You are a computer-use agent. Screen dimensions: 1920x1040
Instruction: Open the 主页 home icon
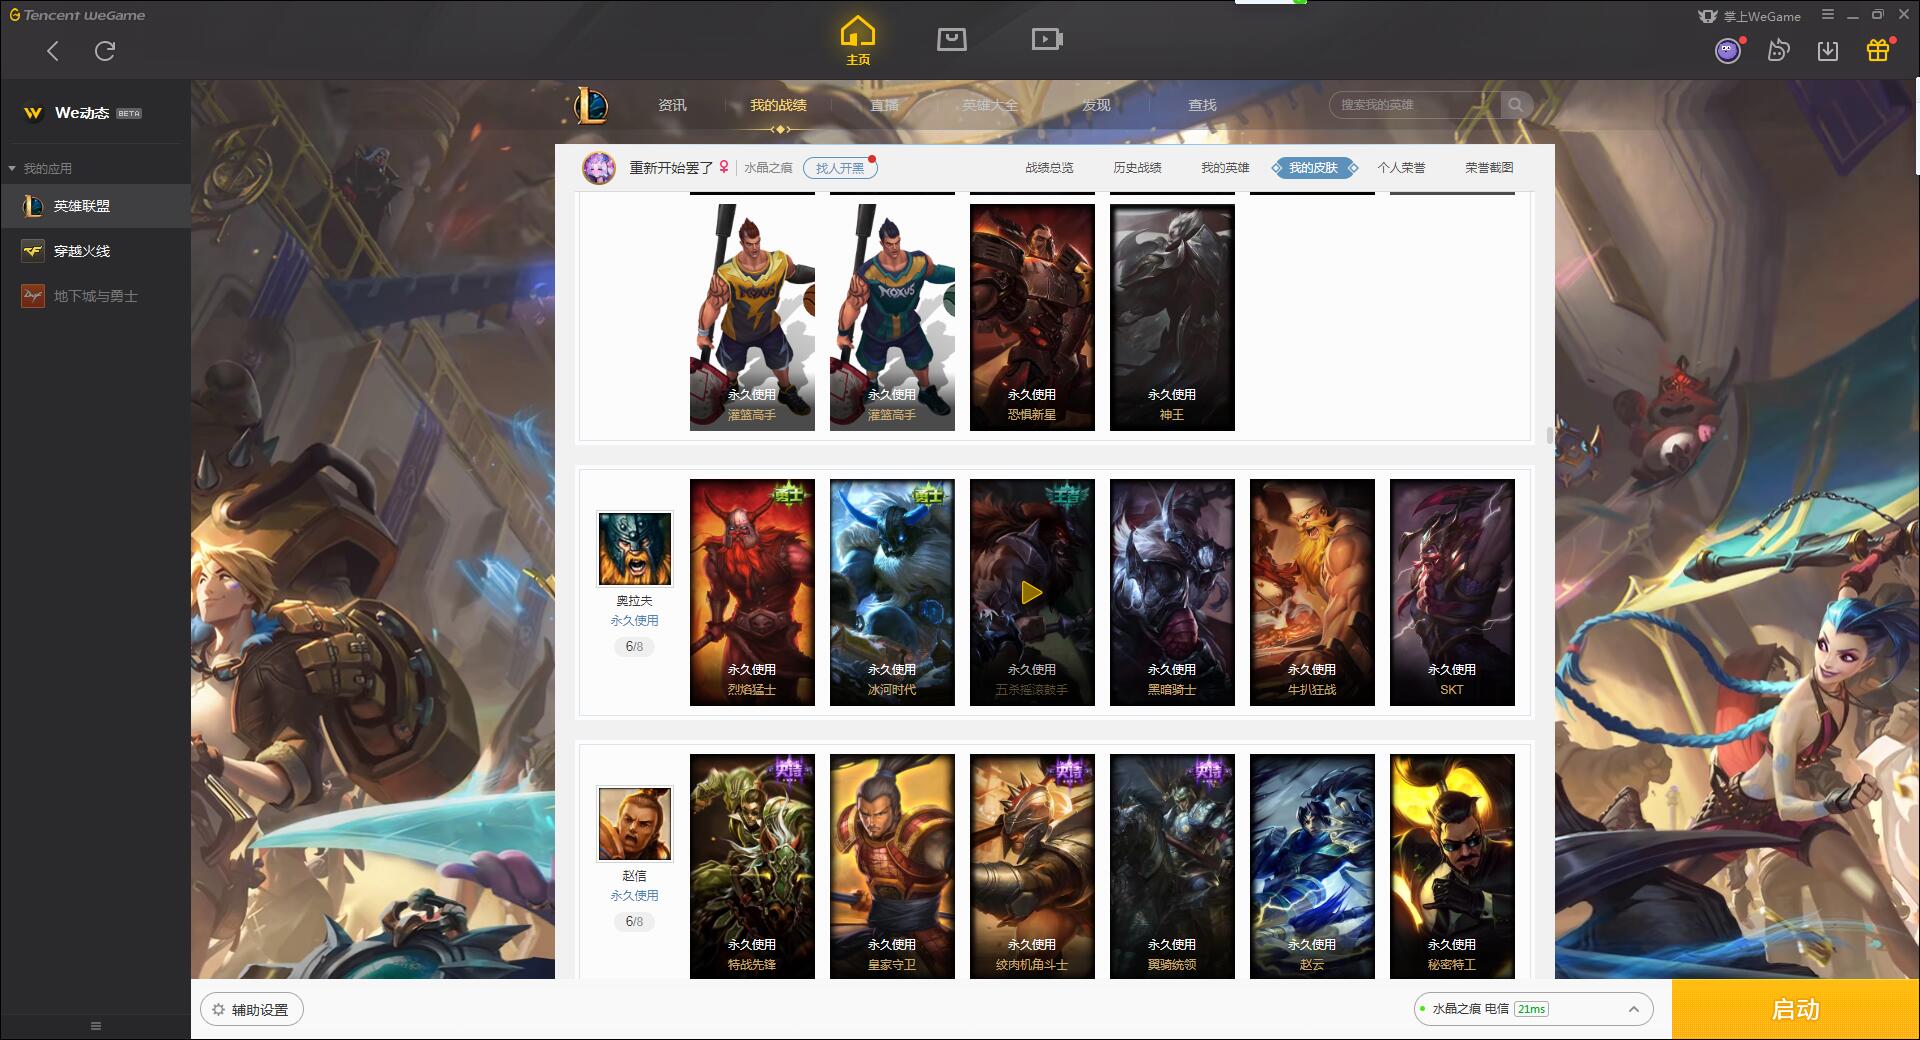(857, 41)
